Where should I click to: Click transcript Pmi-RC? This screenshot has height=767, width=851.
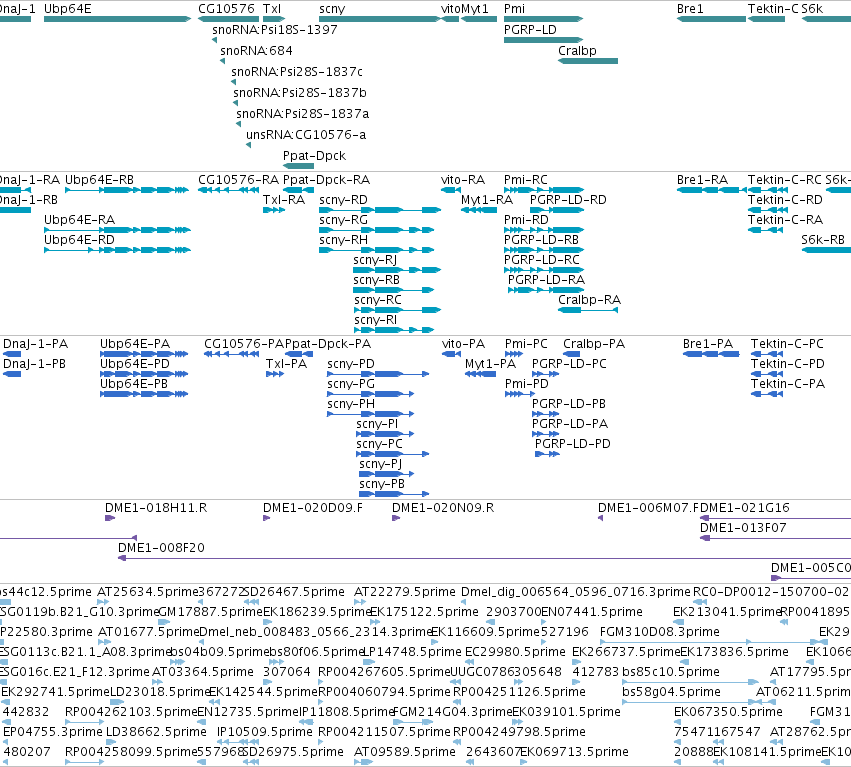[544, 190]
